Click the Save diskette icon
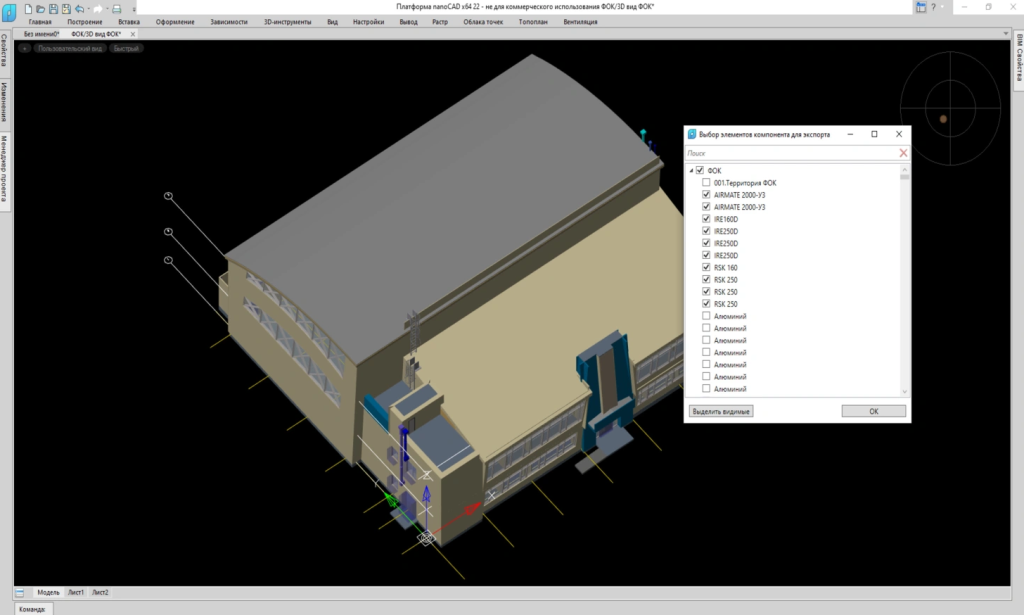The width and height of the screenshot is (1024, 615). click(55, 8)
